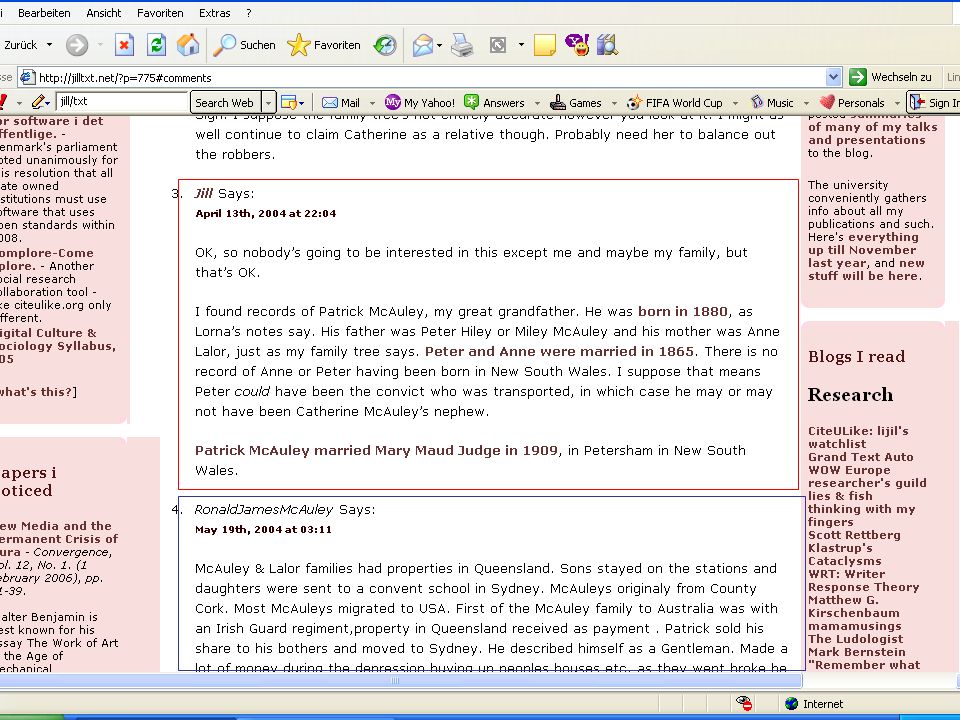Stop loading the page
960x720 pixels.
click(124, 45)
